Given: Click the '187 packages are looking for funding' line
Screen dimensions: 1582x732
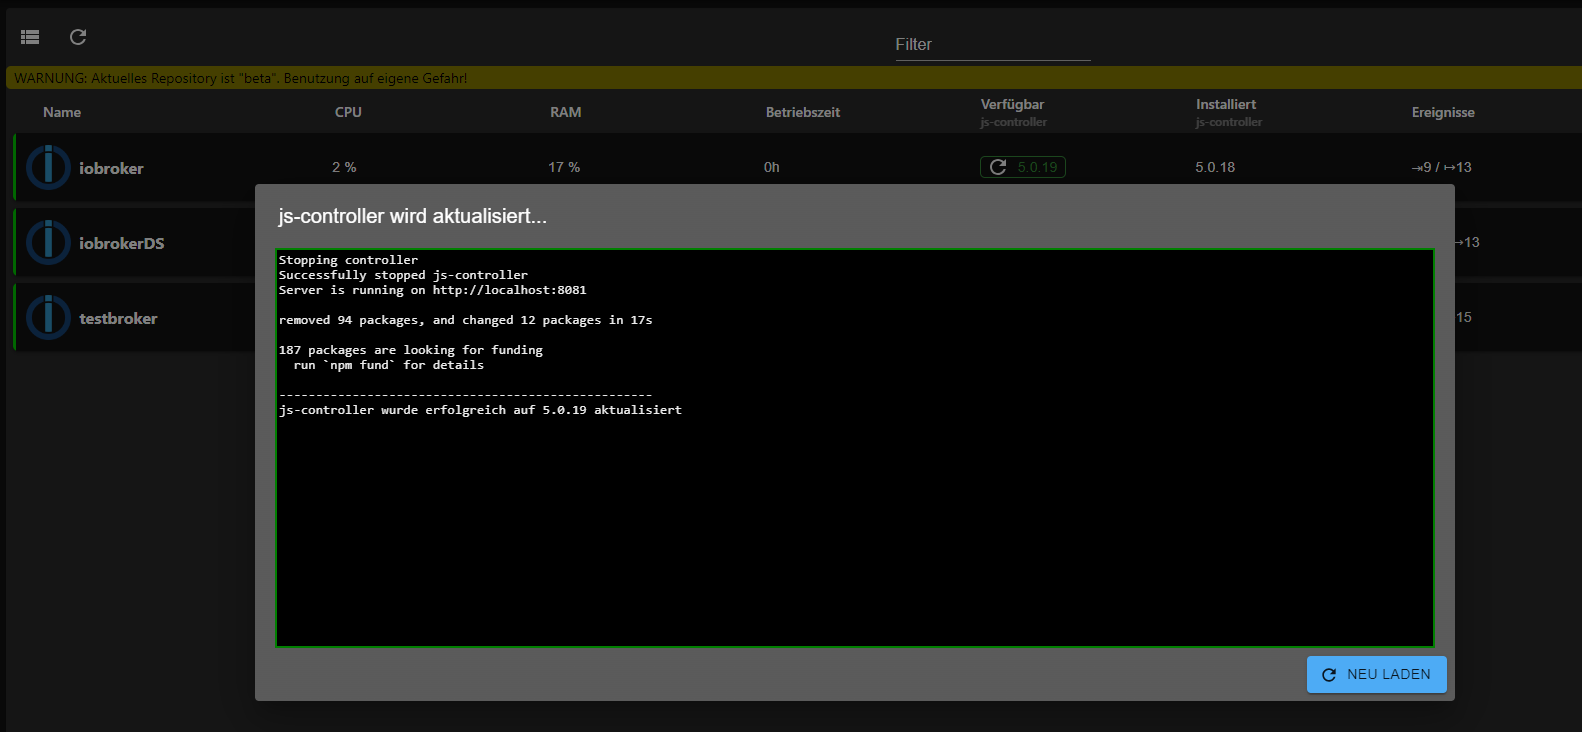Looking at the screenshot, I should 411,350.
